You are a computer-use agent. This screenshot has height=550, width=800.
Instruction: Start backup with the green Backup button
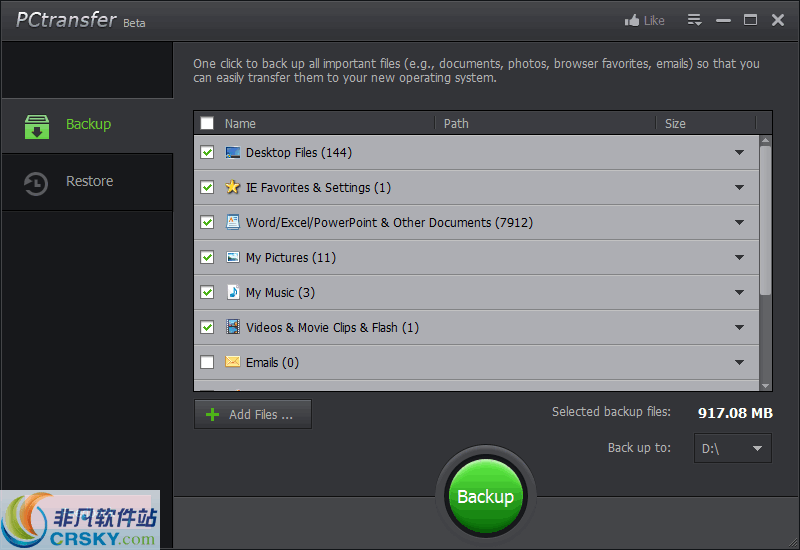485,496
